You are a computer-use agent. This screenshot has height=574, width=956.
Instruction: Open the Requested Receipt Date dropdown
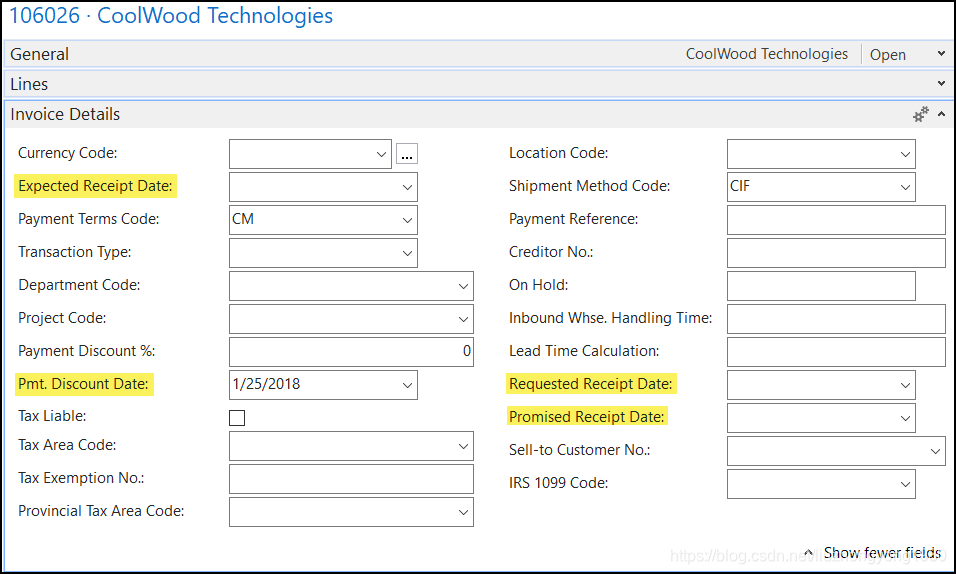tap(905, 385)
